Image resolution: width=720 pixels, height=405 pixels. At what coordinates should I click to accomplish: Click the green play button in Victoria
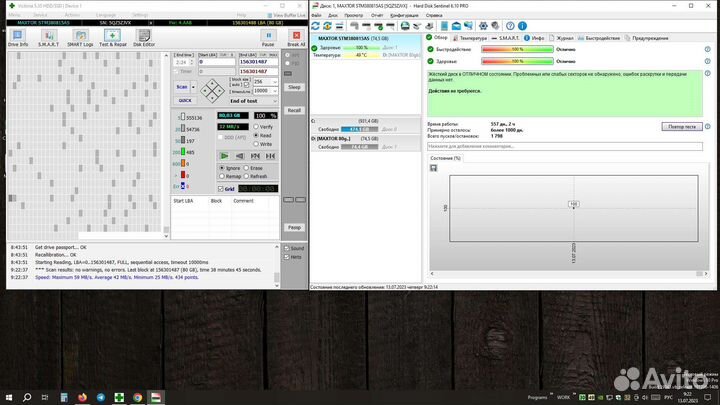[x=224, y=156]
